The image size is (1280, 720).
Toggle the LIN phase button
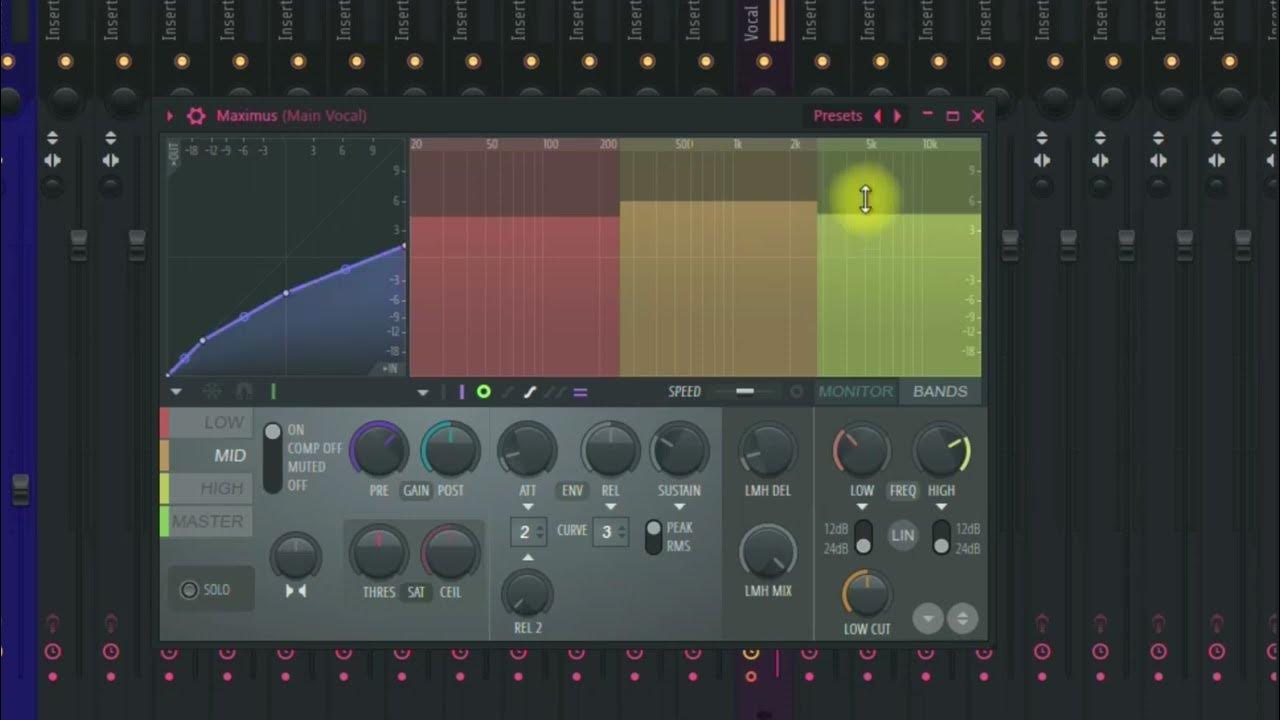(x=903, y=535)
